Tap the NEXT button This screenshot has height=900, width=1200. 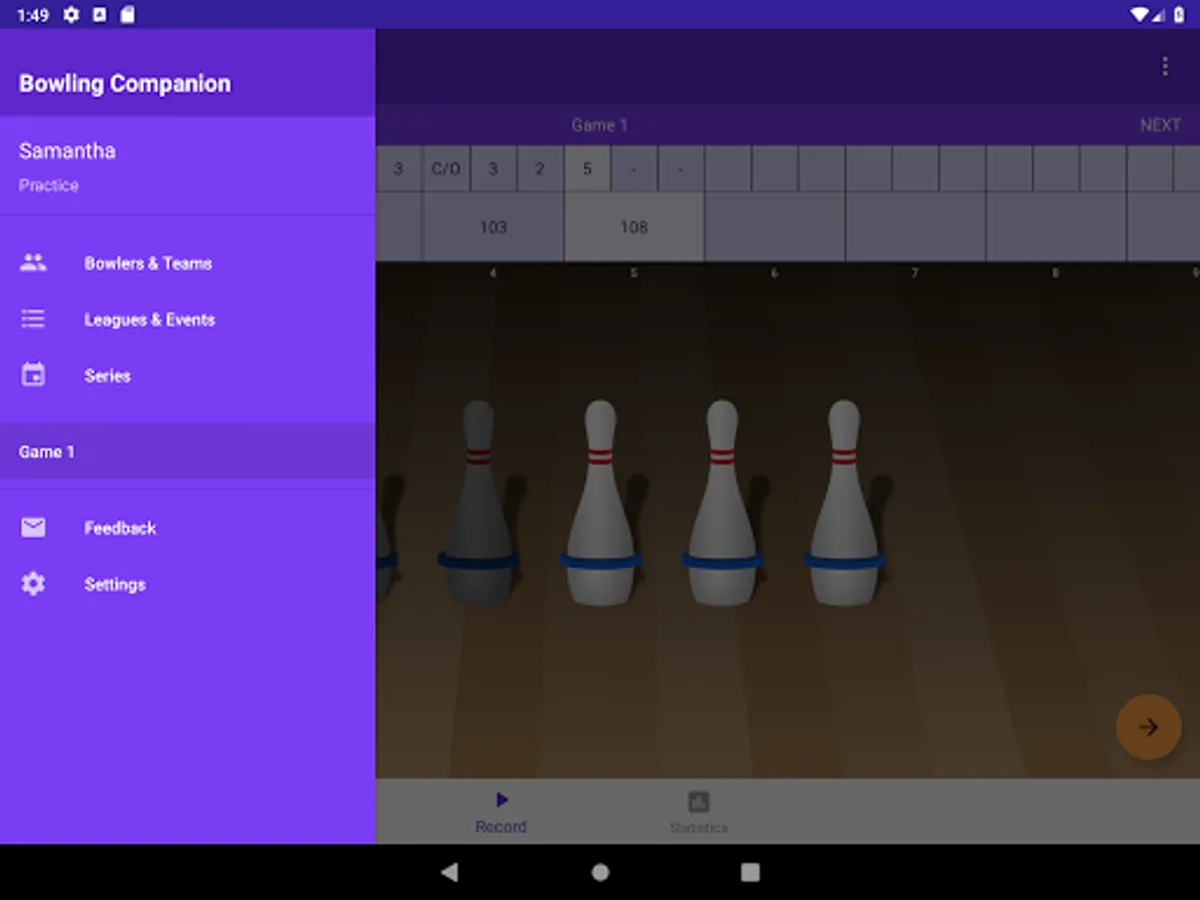click(1160, 125)
